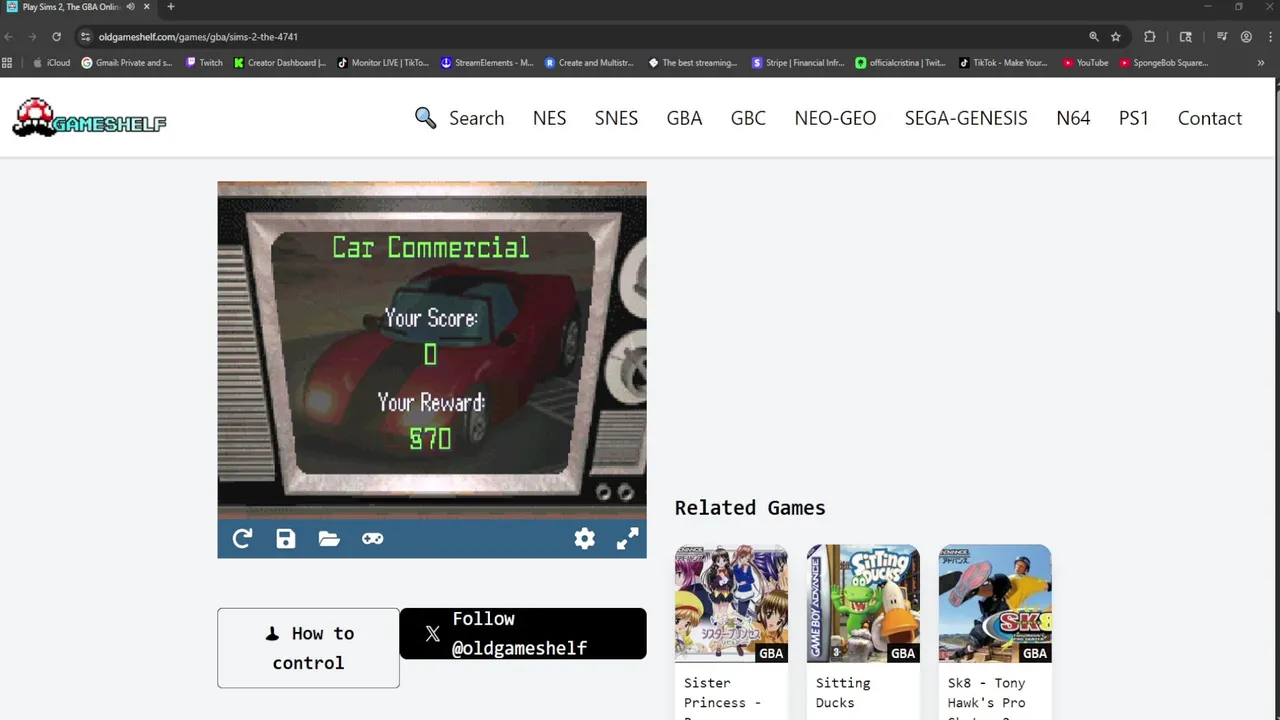Open the gamepad control settings icon
This screenshot has width=1280, height=720.
click(372, 539)
